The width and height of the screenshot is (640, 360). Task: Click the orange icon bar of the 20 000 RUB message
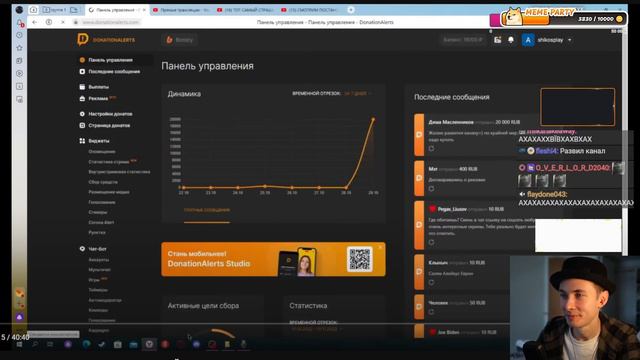pos(419,135)
